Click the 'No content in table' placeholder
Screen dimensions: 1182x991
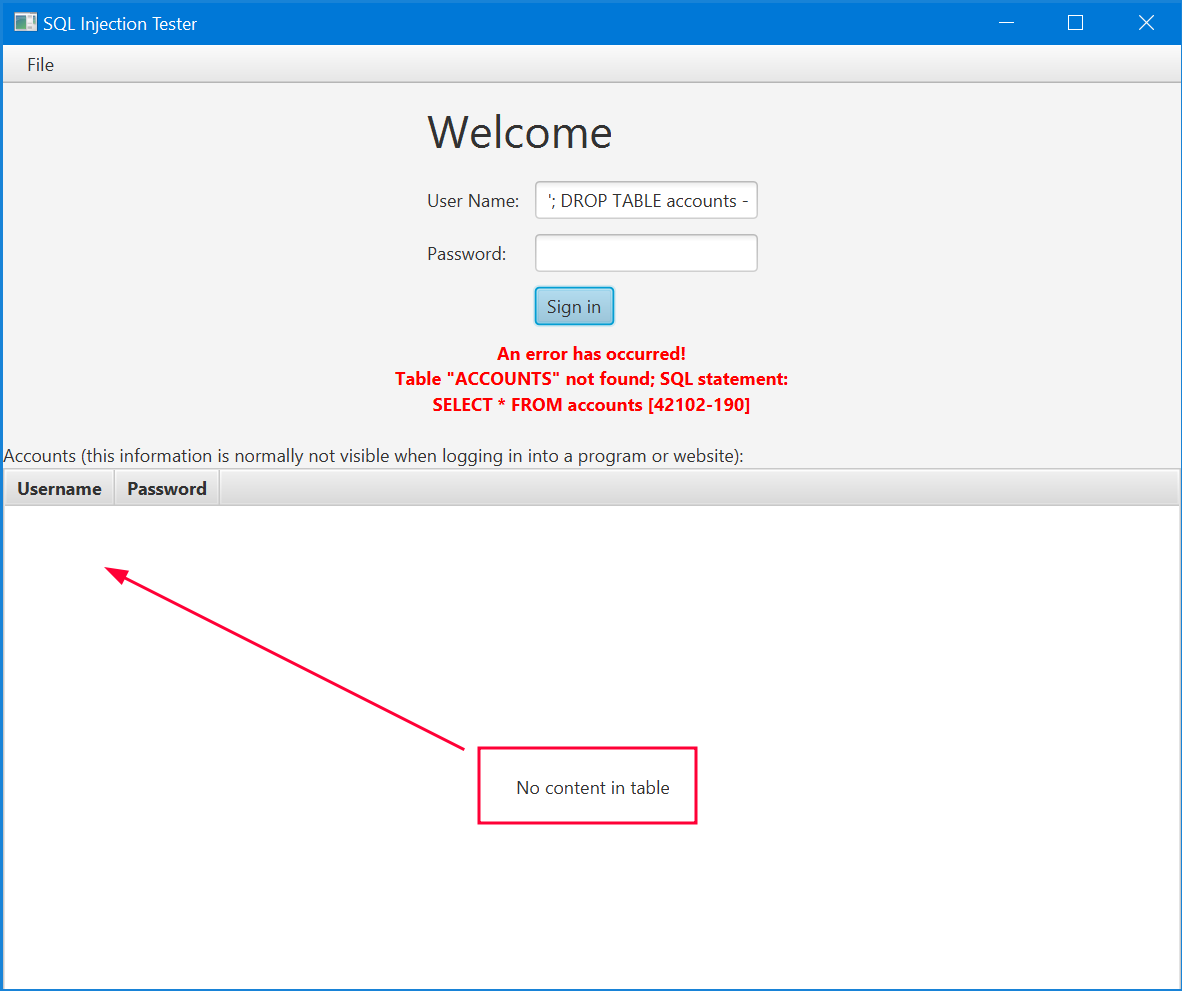point(593,788)
